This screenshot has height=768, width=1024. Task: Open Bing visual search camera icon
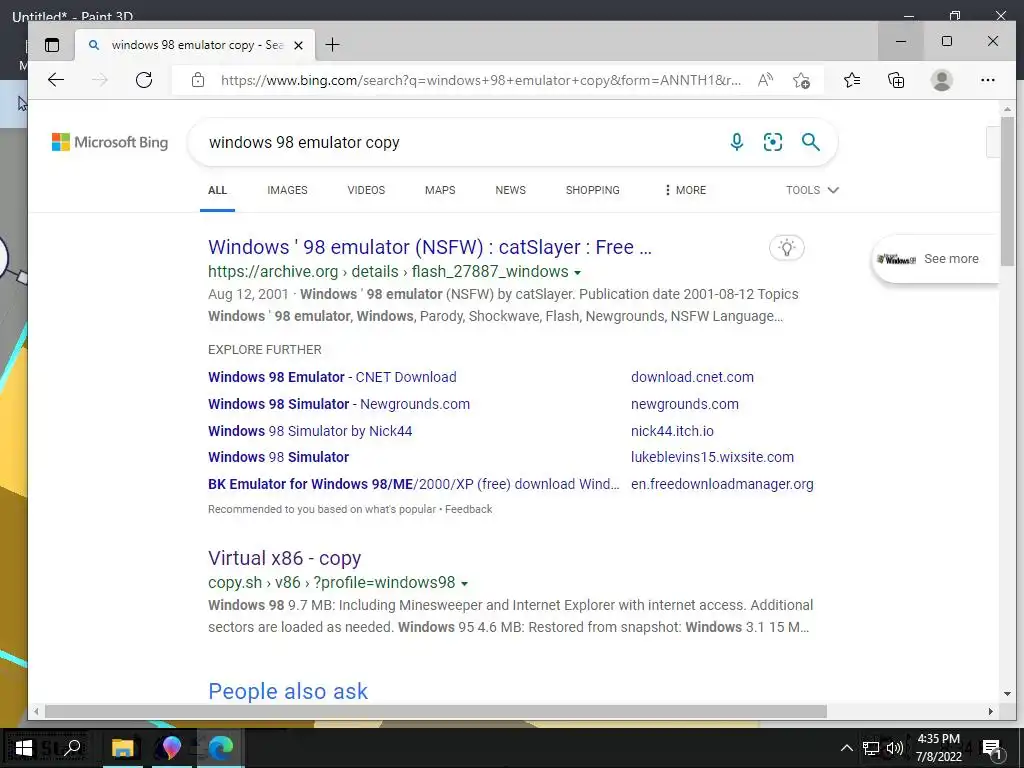coord(773,142)
